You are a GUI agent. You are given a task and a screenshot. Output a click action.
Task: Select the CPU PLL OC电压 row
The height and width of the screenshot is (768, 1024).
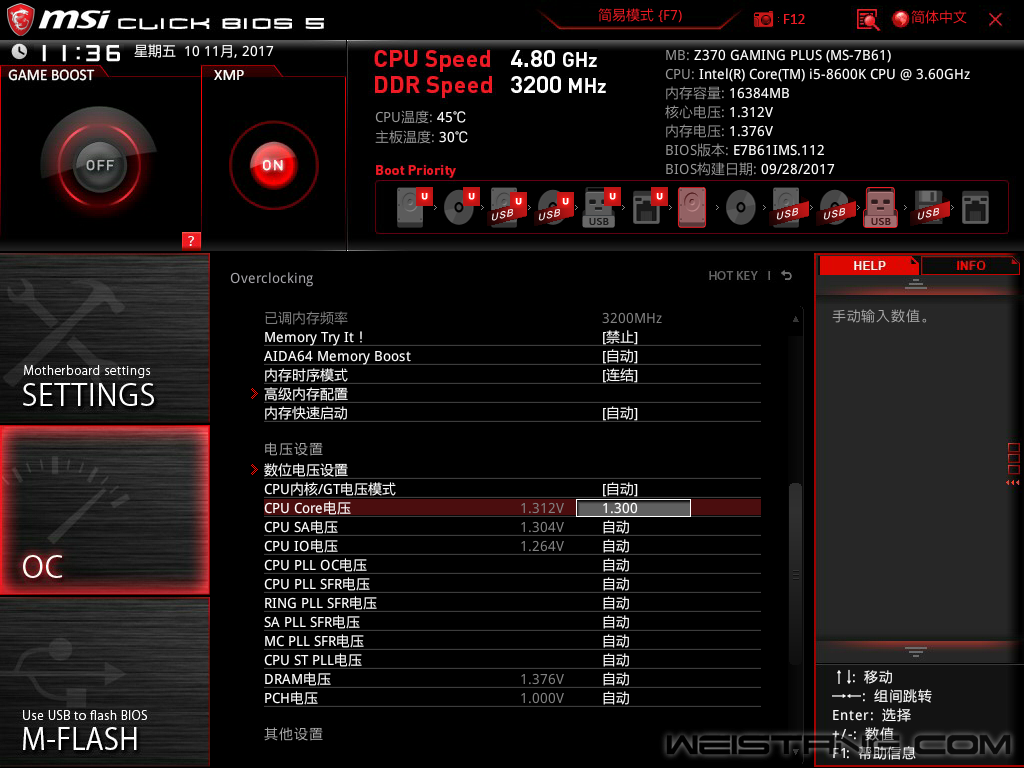(512, 564)
